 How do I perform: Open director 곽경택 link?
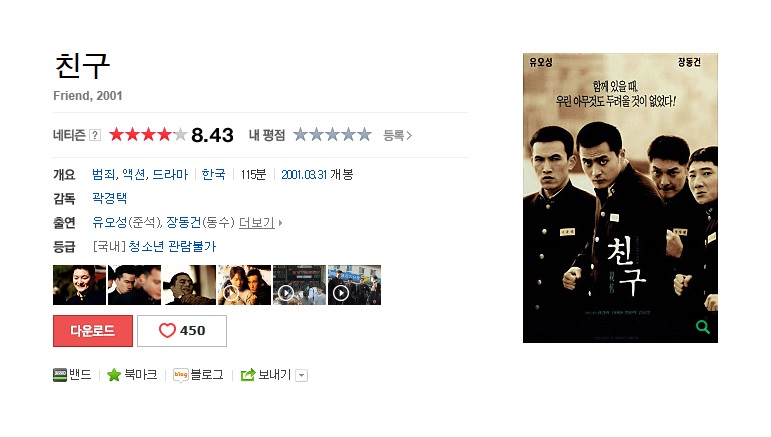click(110, 198)
